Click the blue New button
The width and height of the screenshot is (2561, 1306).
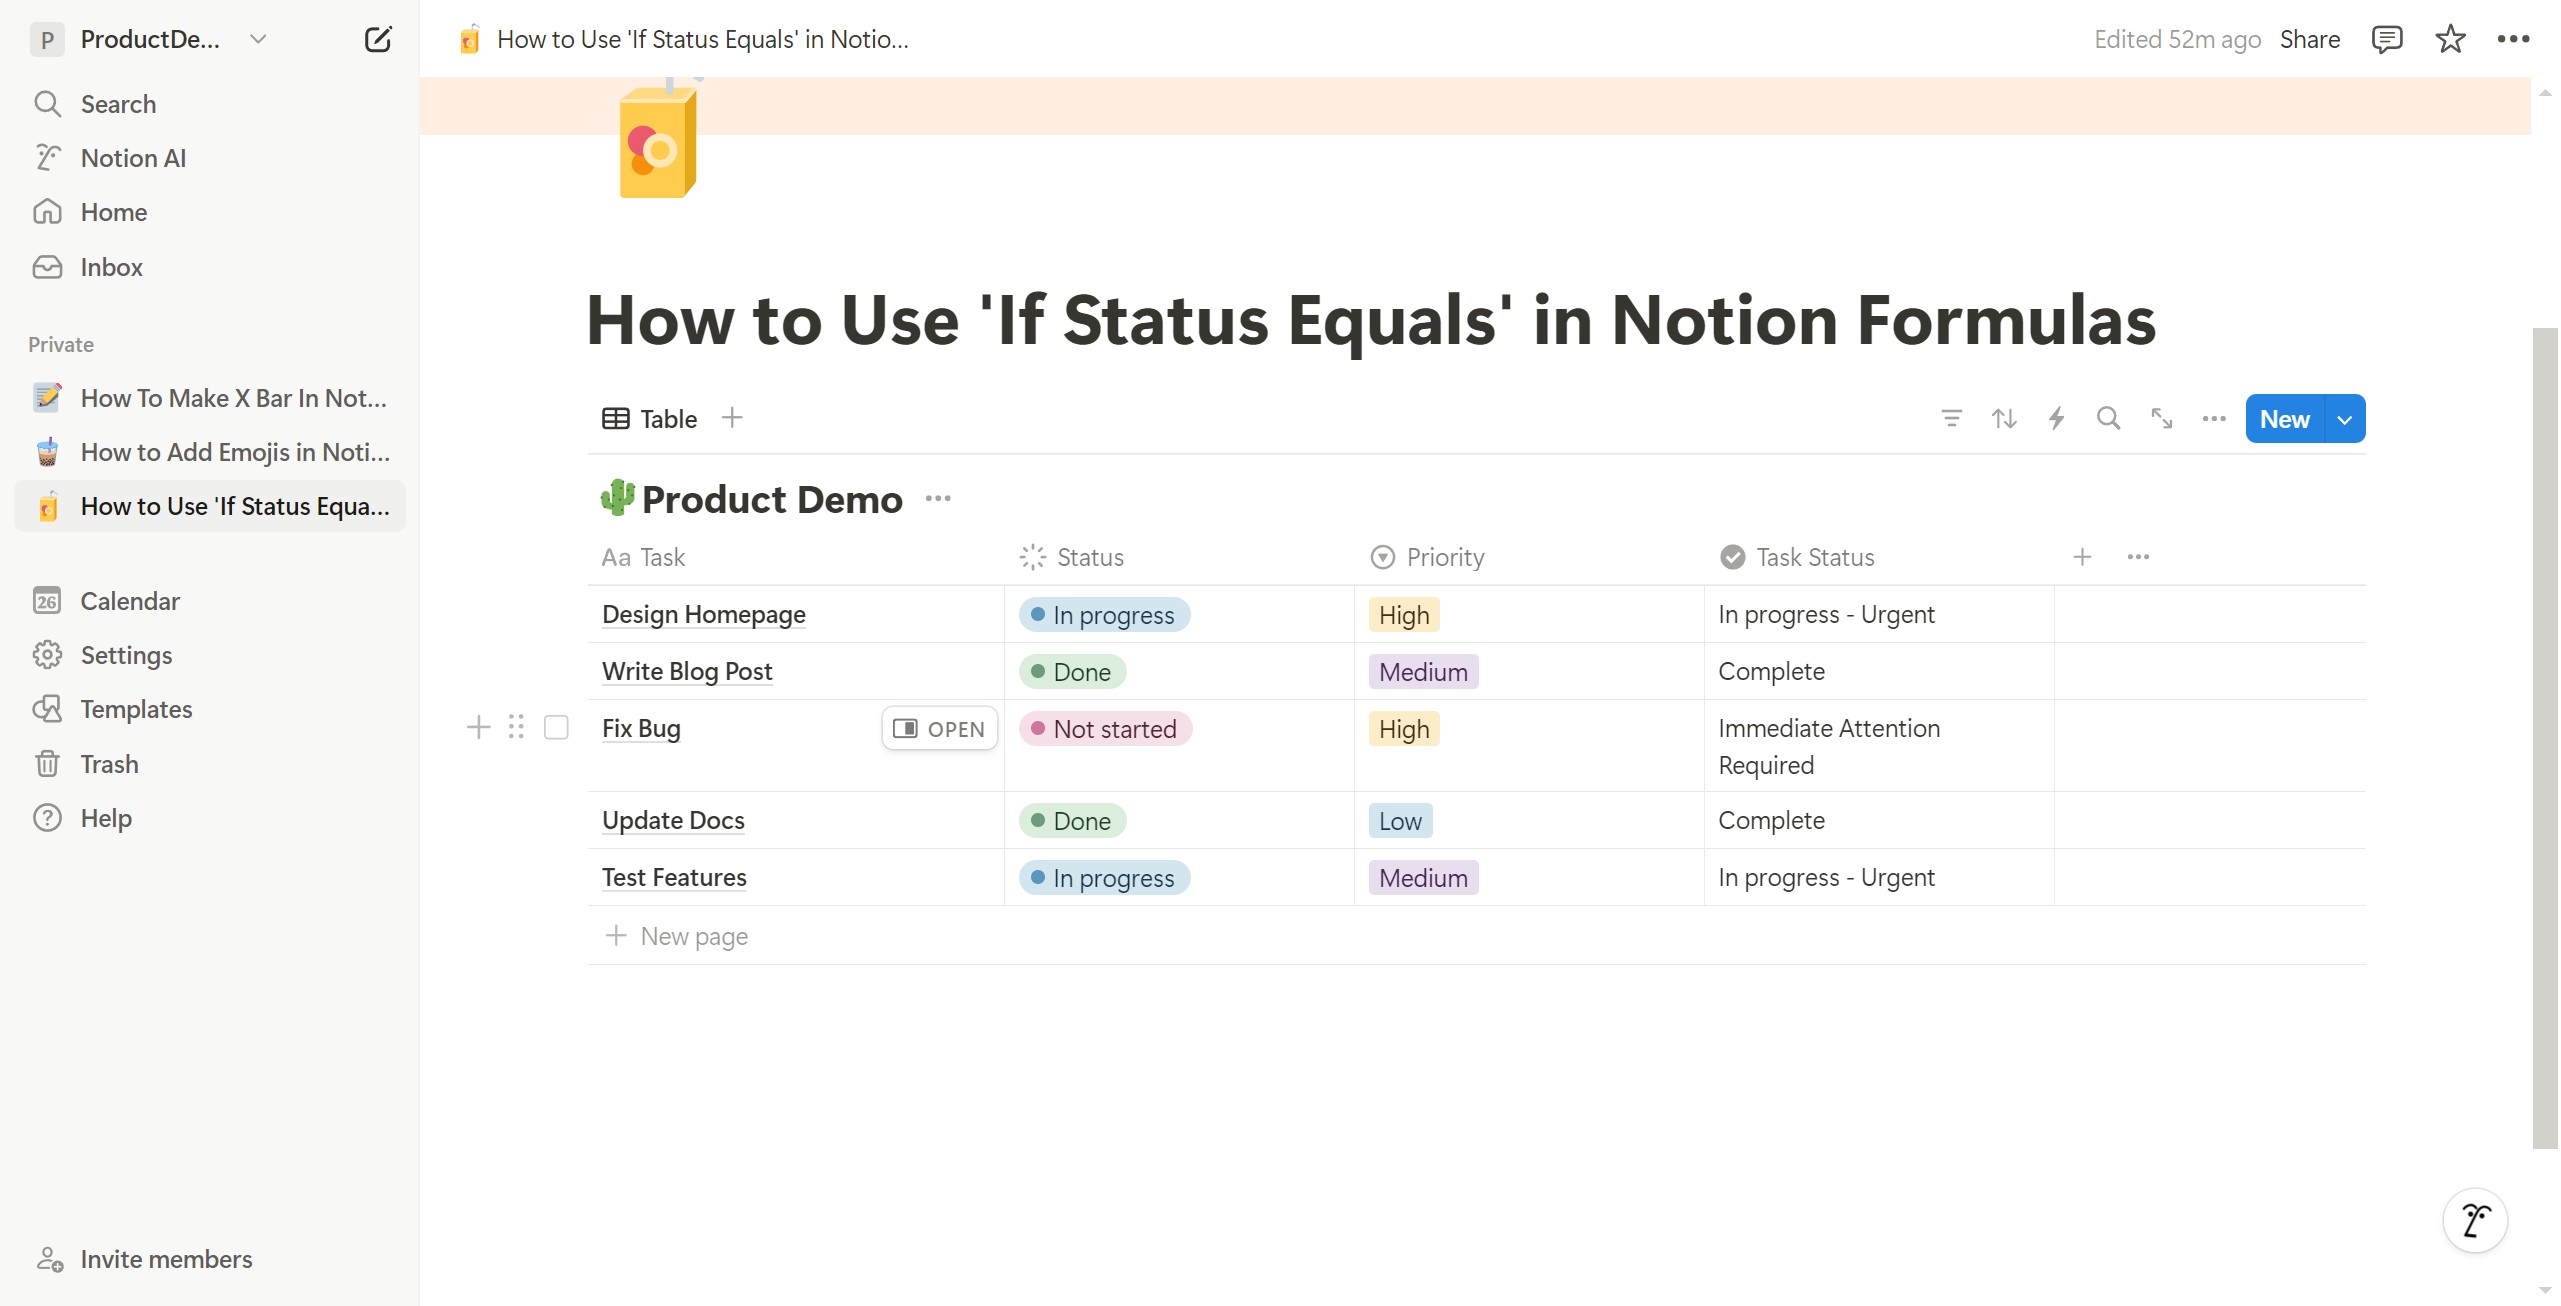click(2285, 420)
